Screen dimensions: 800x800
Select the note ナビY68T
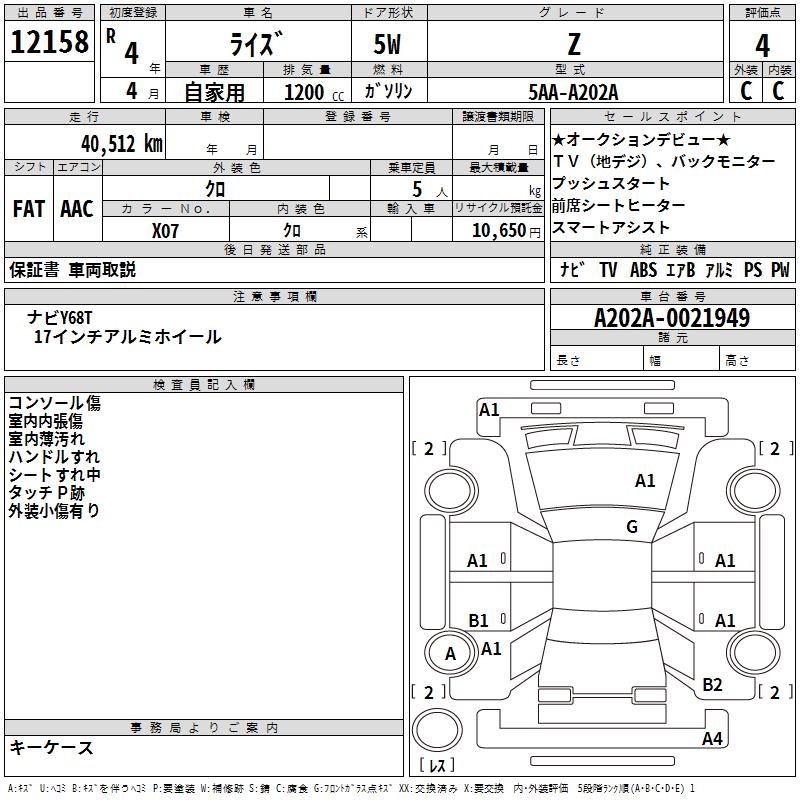tap(60, 318)
